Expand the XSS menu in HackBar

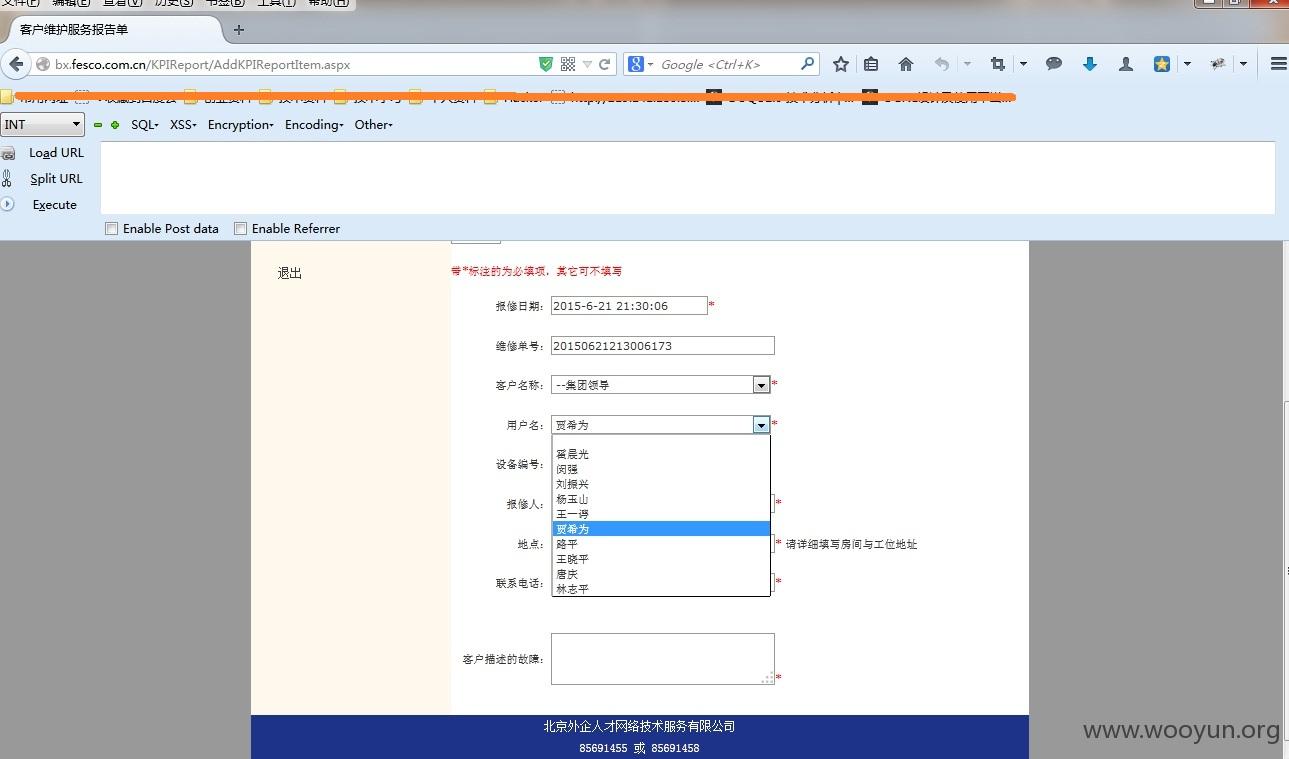(x=183, y=125)
